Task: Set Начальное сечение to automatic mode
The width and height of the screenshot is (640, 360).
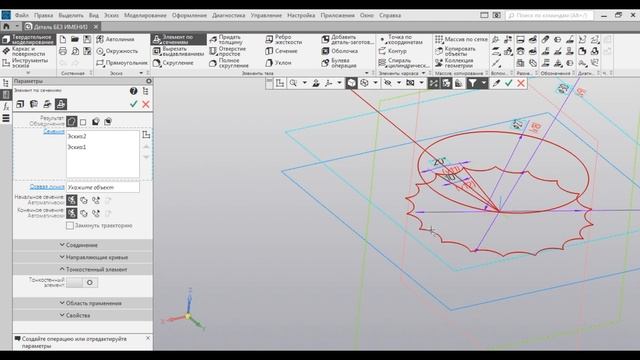Action: 71,200
